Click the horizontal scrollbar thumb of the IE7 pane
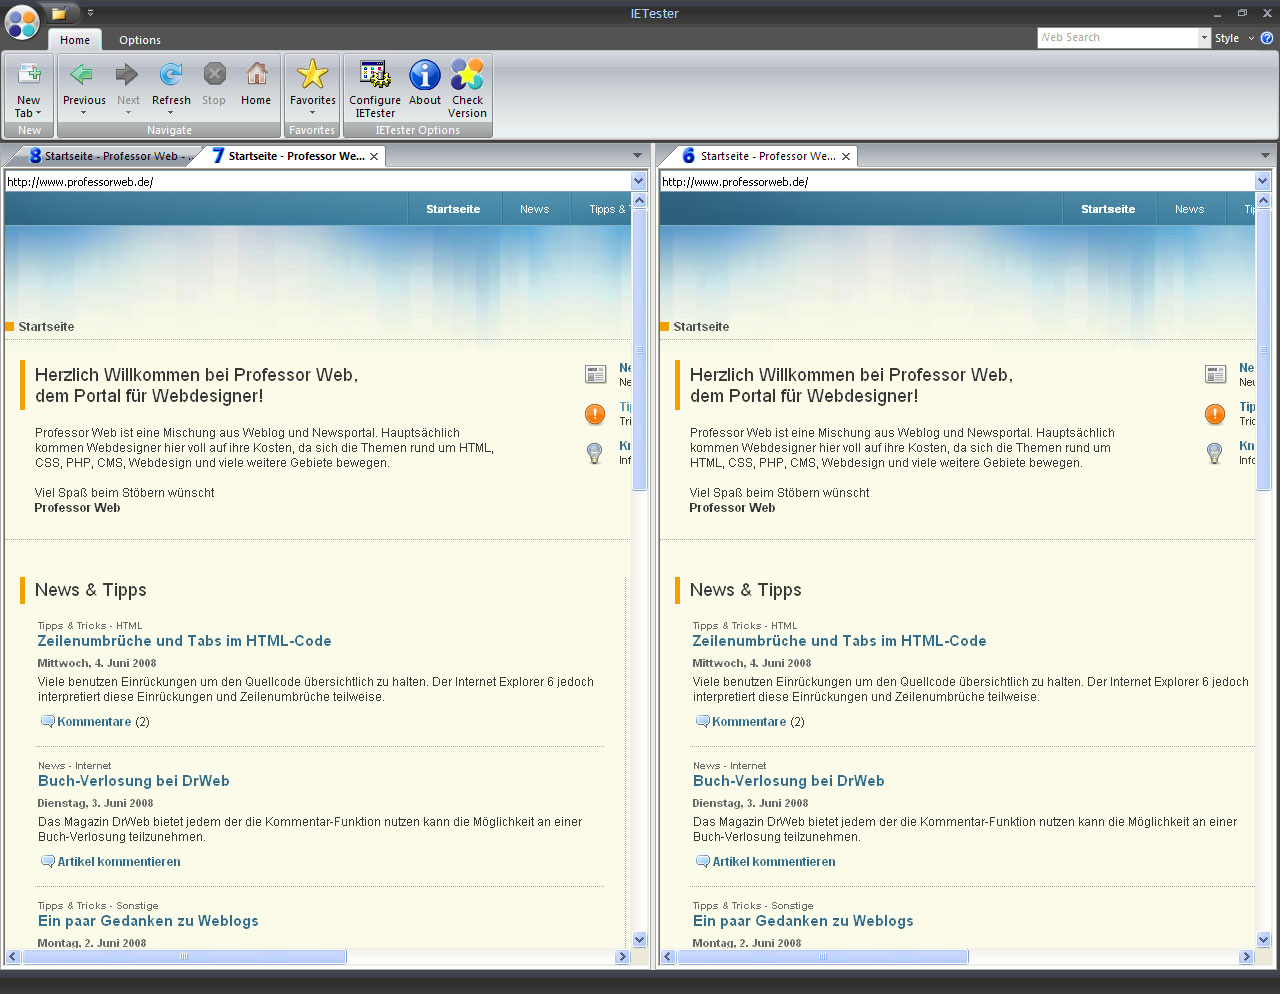This screenshot has width=1280, height=994. pos(184,957)
